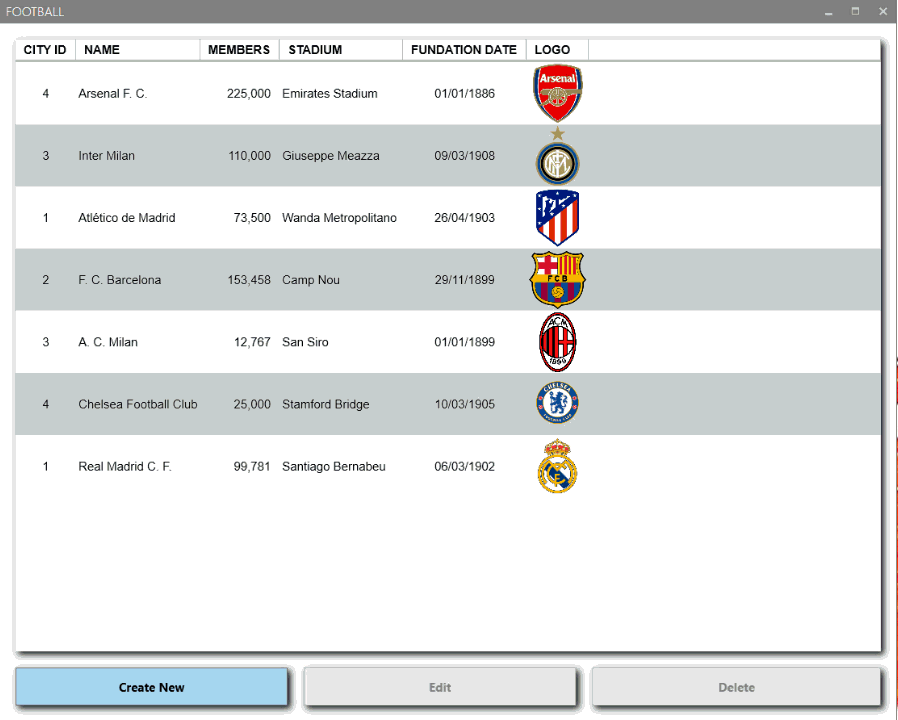The height and width of the screenshot is (720, 898).
Task: Select the Inter Milan name cell
Action: pyautogui.click(x=107, y=156)
